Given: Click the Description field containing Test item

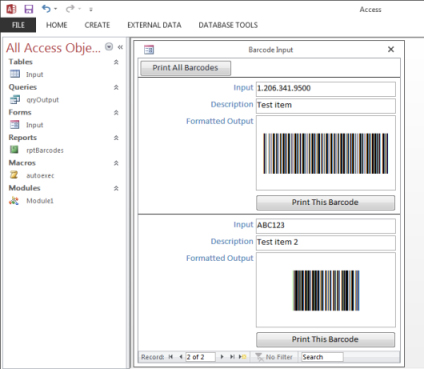Looking at the screenshot, I should coord(326,105).
